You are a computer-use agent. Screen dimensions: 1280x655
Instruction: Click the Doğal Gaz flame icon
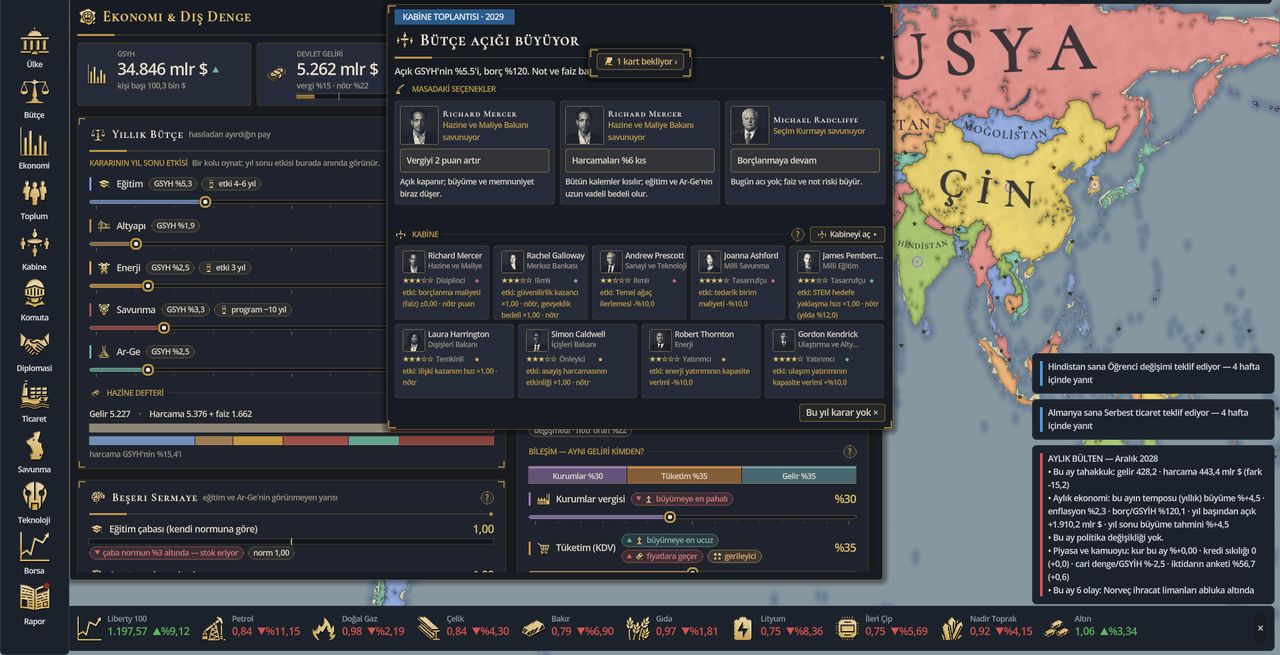323,628
